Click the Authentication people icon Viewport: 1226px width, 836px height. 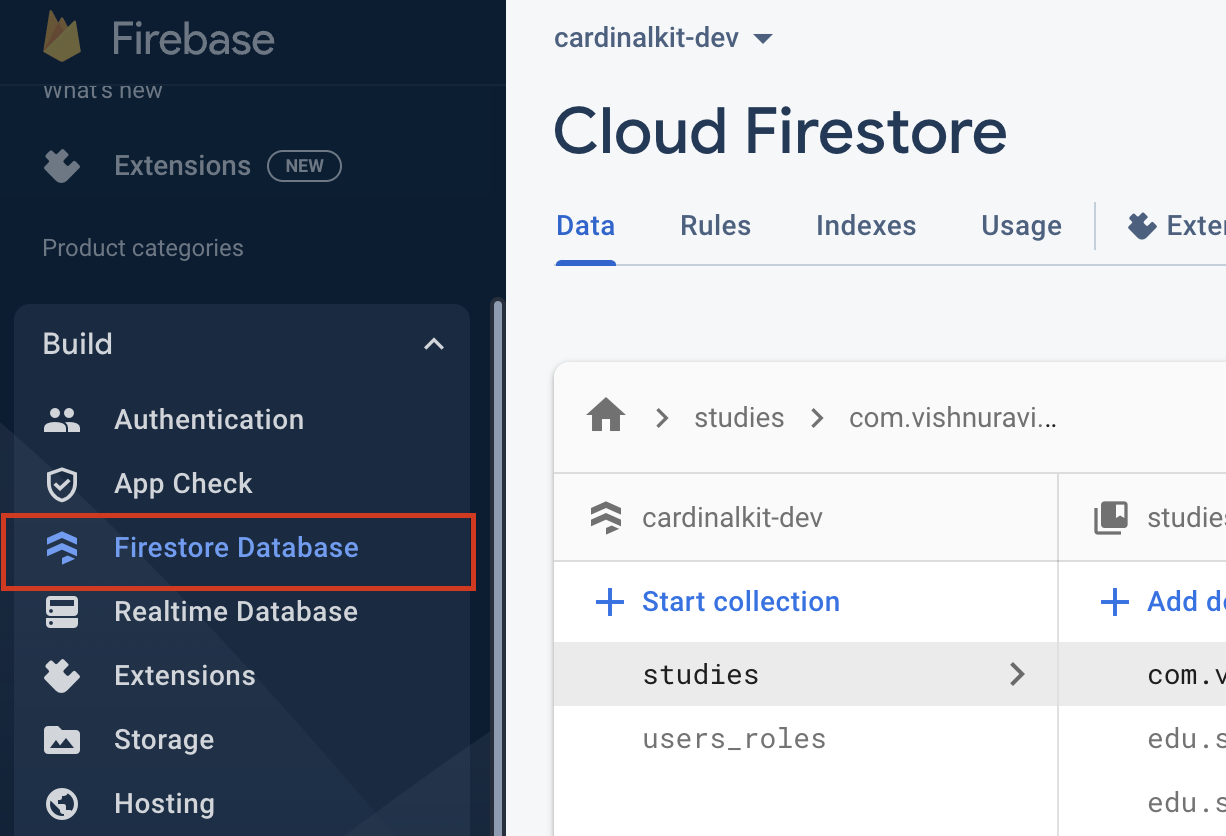[x=62, y=420]
